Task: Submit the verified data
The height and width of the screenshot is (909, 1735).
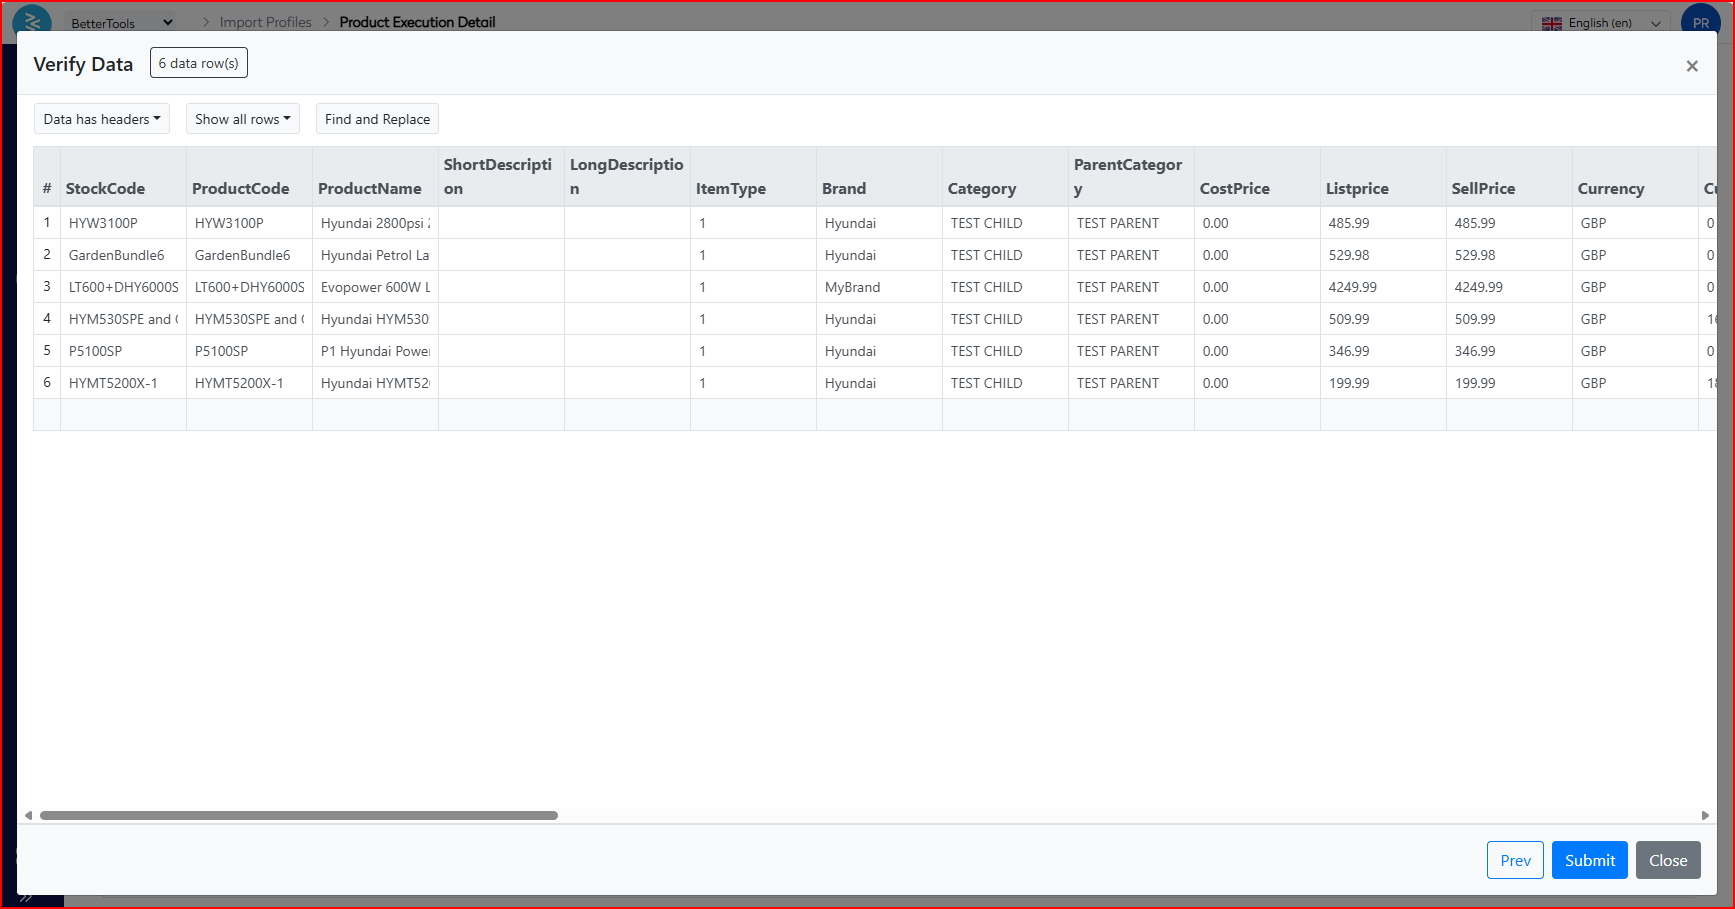Action: (1589, 860)
